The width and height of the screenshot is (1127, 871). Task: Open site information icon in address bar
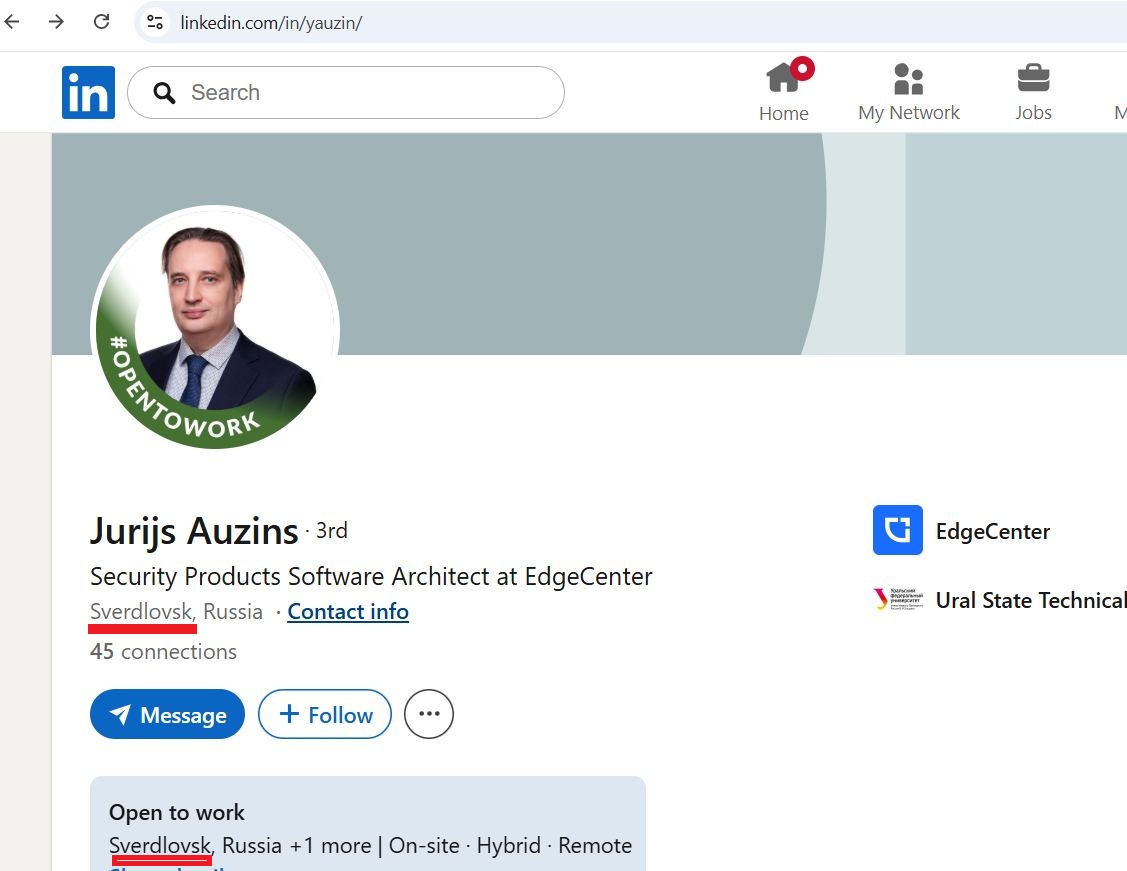pyautogui.click(x=155, y=22)
